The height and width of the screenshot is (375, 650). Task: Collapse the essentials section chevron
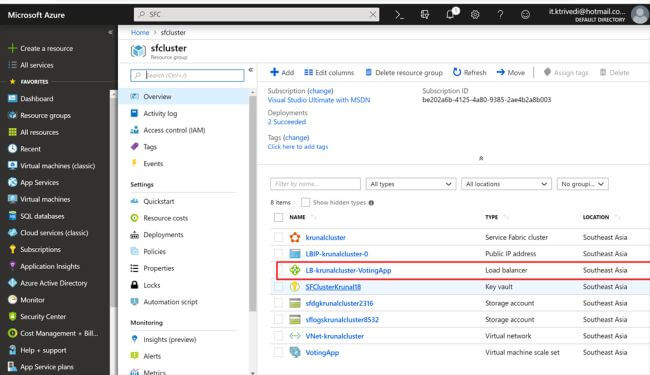(x=481, y=158)
